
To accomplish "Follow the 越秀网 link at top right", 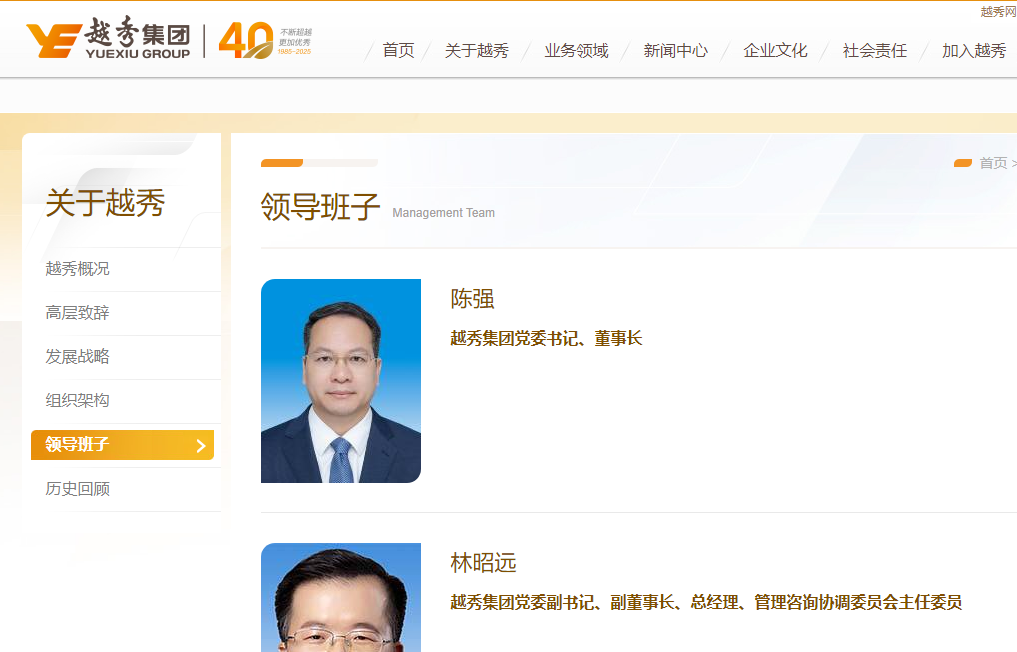I will 998,12.
